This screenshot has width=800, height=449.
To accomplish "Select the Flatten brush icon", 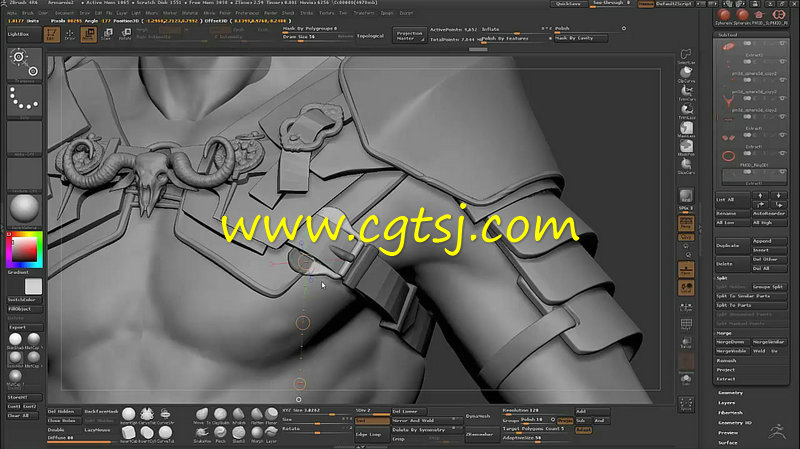I will [x=257, y=415].
